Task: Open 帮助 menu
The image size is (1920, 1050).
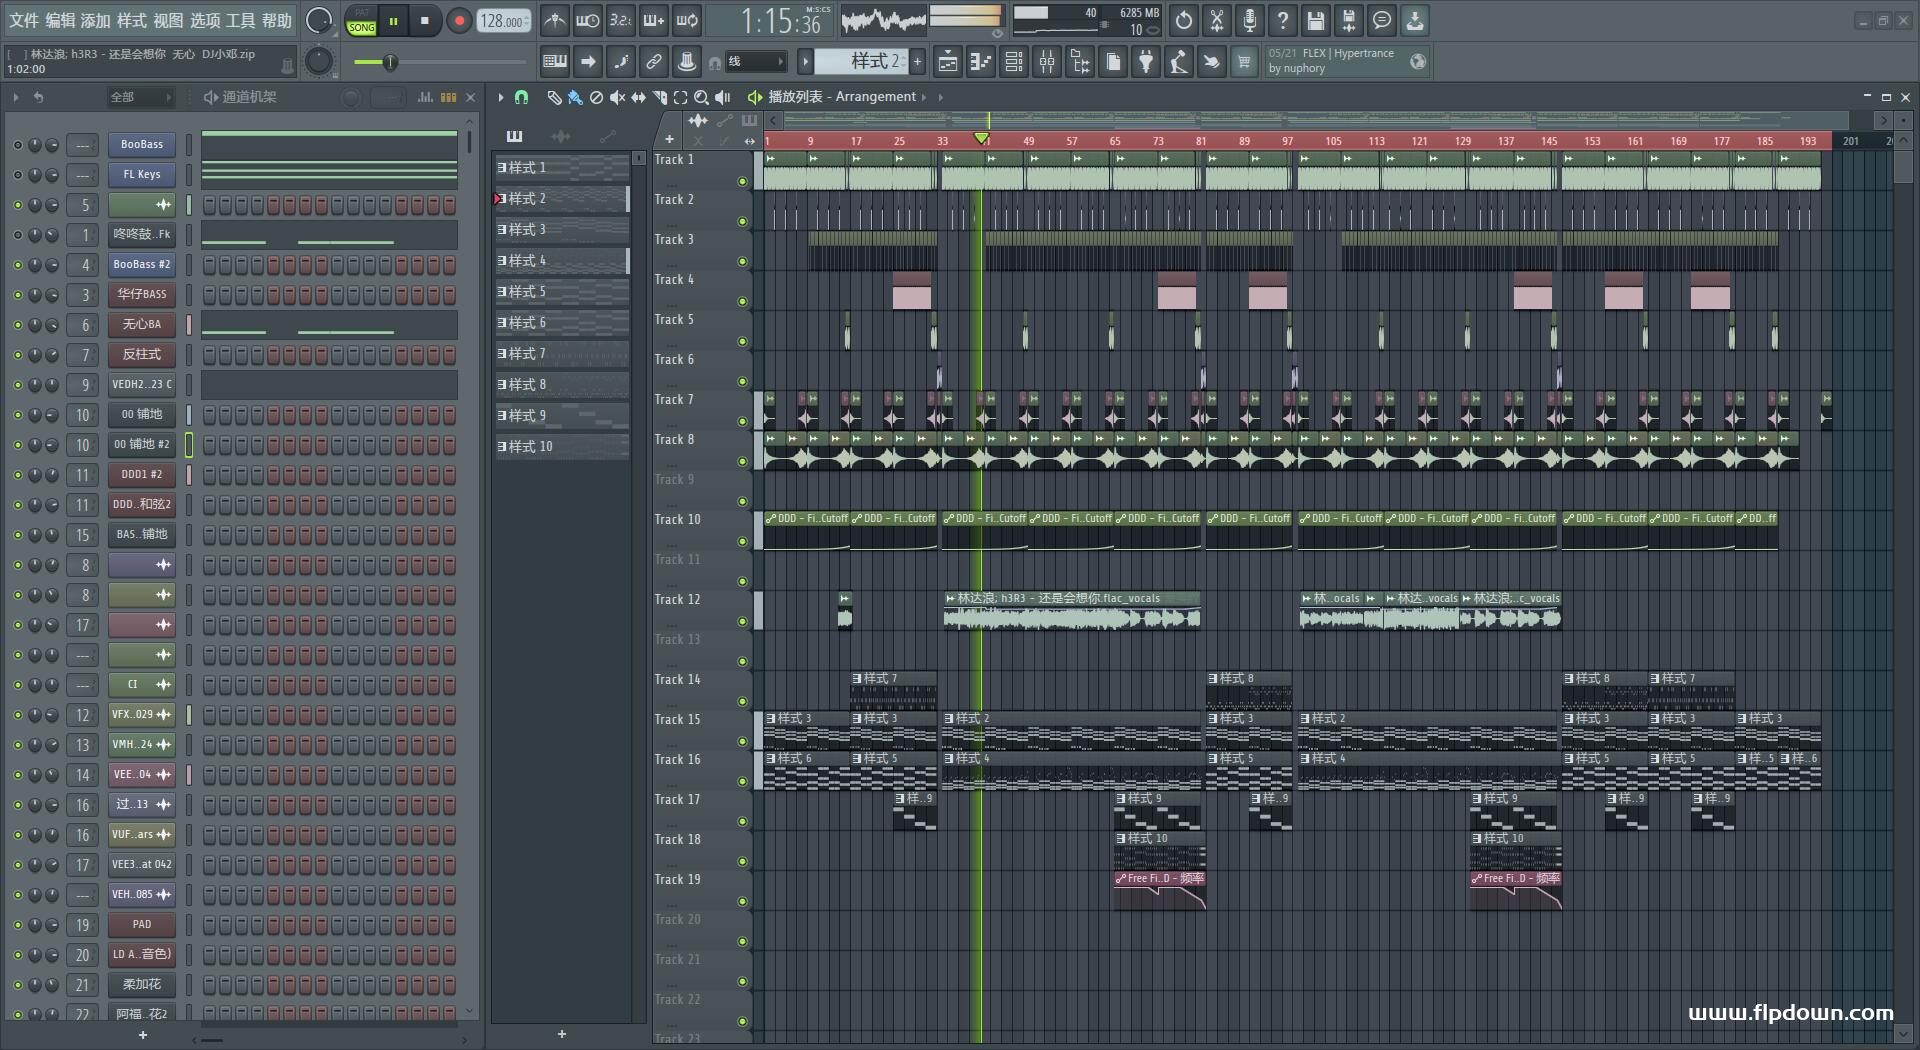Action: coord(277,20)
